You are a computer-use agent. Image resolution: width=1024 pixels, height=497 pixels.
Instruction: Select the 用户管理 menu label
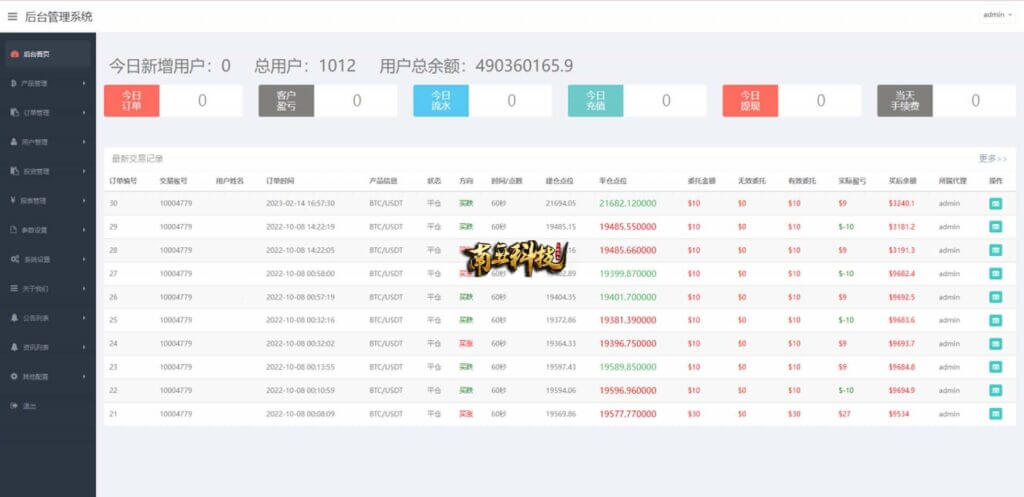click(35, 142)
